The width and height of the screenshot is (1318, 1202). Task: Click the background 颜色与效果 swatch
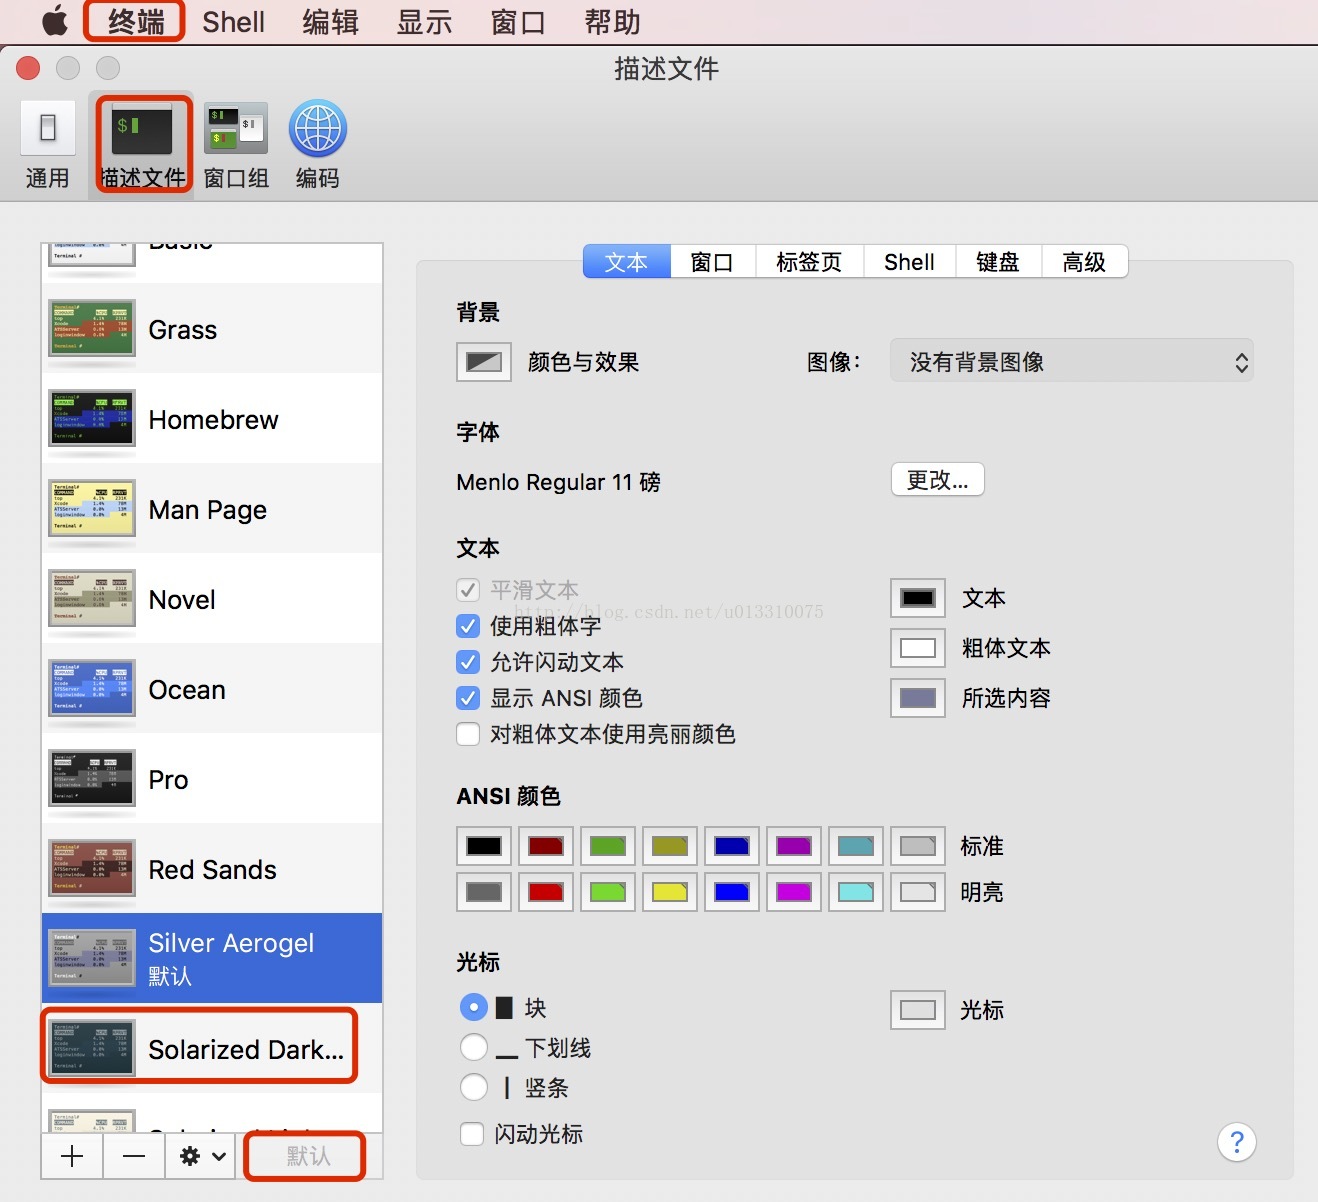[x=484, y=362]
